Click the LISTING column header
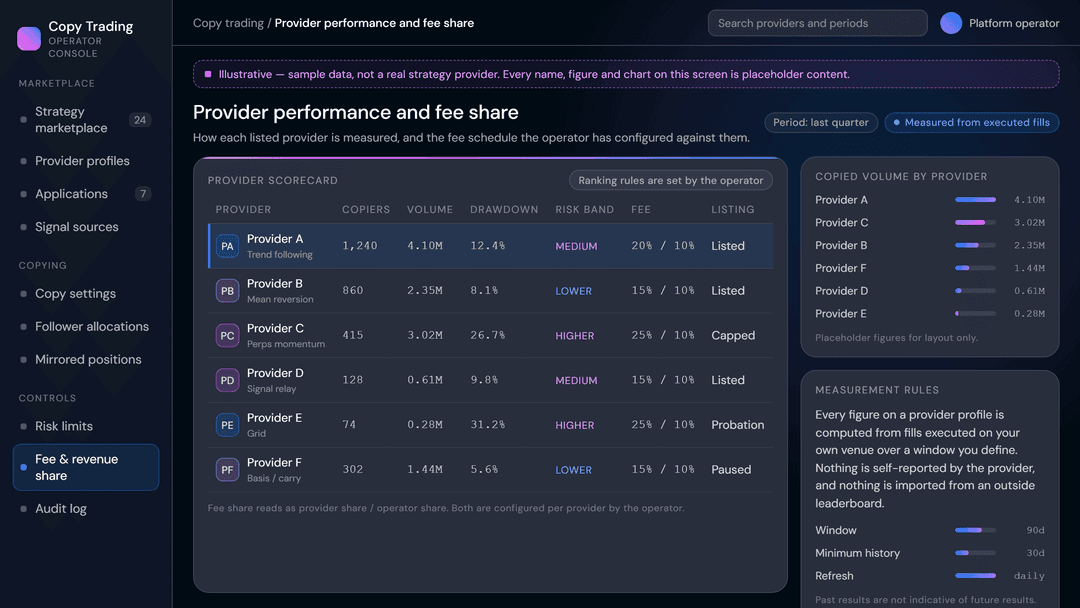This screenshot has width=1080, height=608. point(733,209)
